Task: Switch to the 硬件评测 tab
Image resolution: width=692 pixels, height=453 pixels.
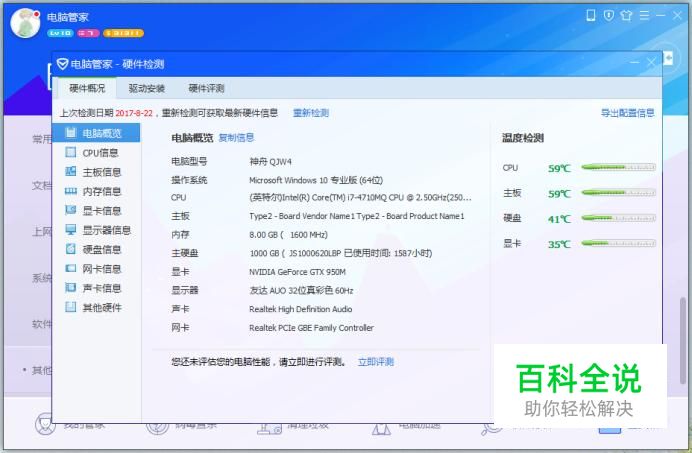Action: click(207, 88)
